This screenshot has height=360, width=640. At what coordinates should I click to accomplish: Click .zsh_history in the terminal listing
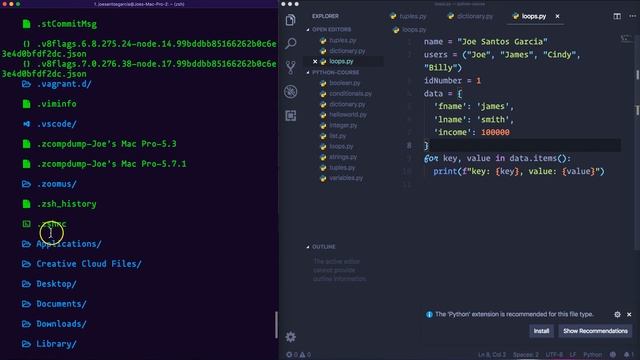(x=67, y=204)
